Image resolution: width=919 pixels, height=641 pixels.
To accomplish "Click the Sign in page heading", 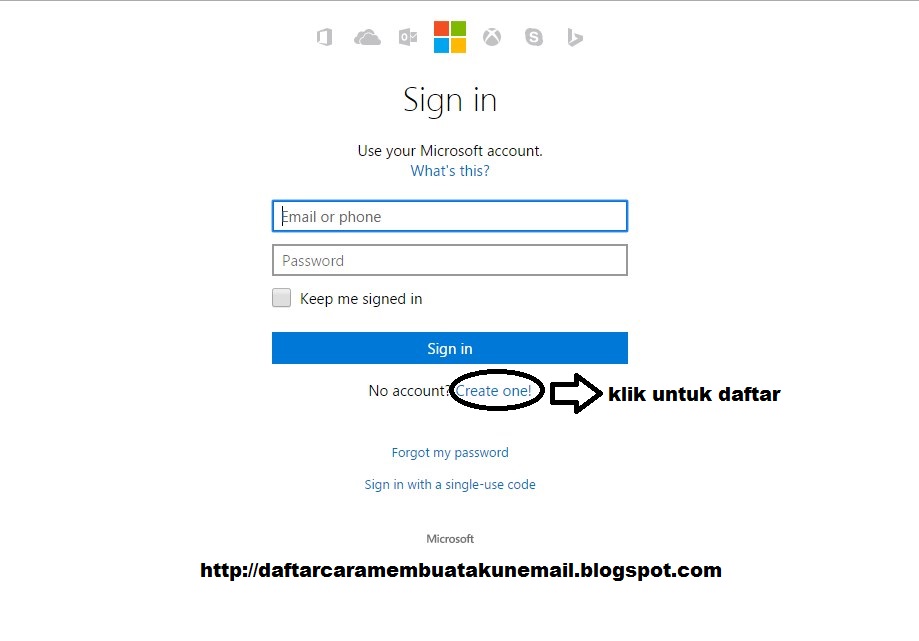I will click(x=450, y=100).
